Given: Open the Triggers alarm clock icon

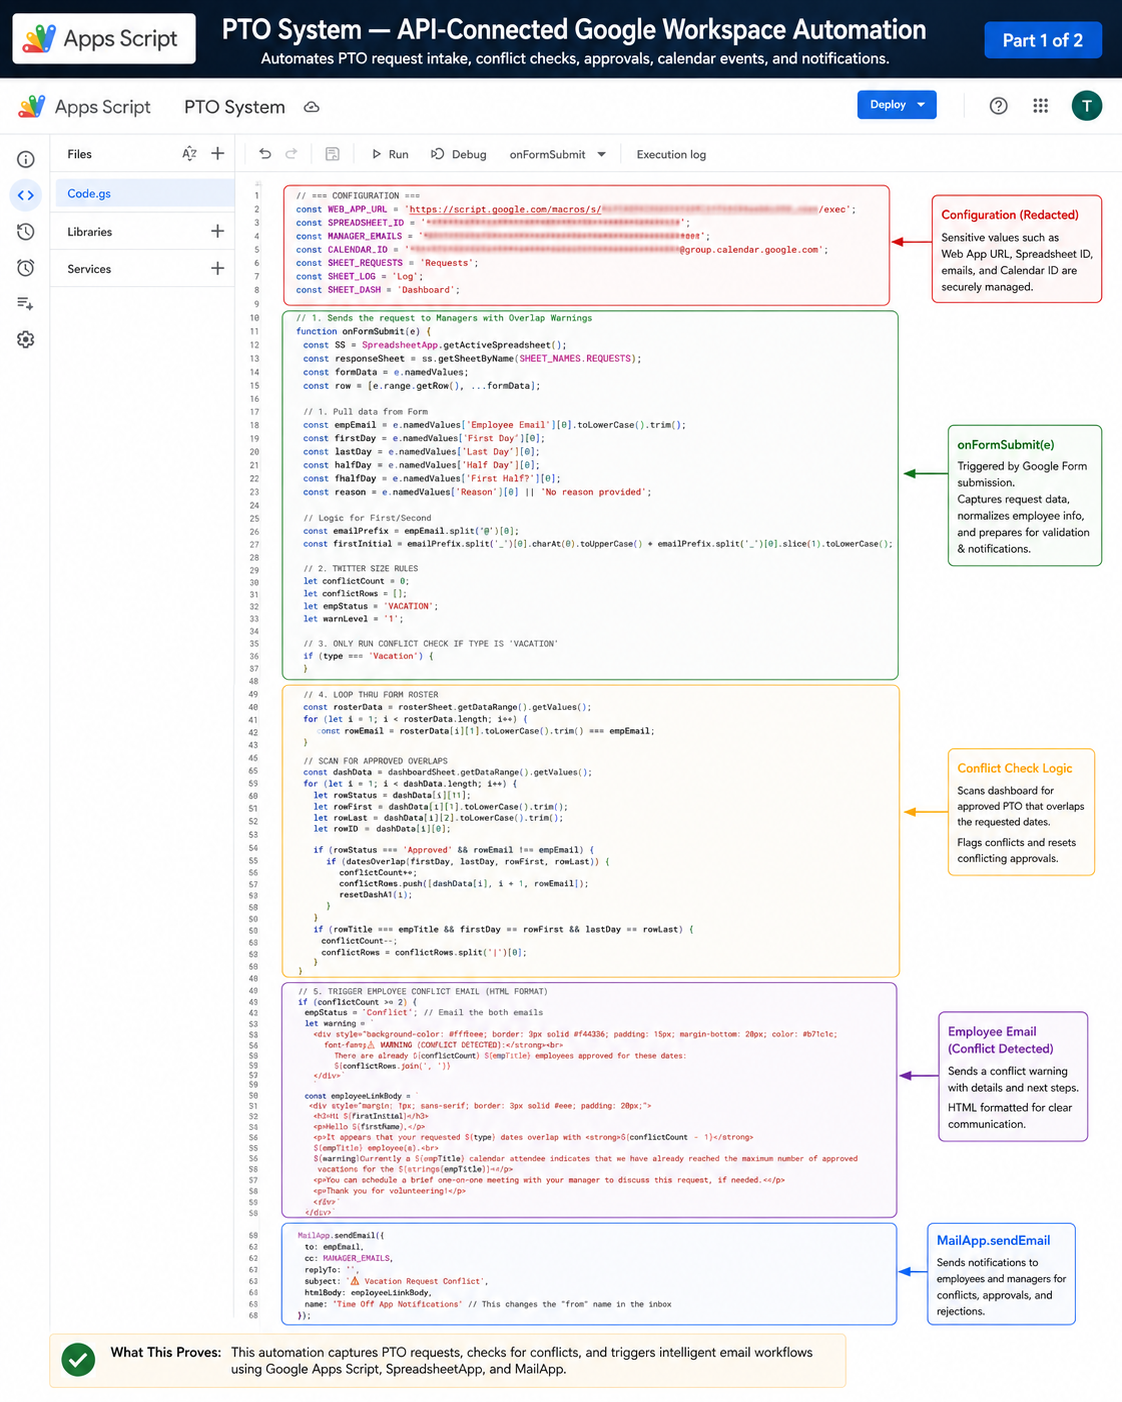Looking at the screenshot, I should pos(26,267).
